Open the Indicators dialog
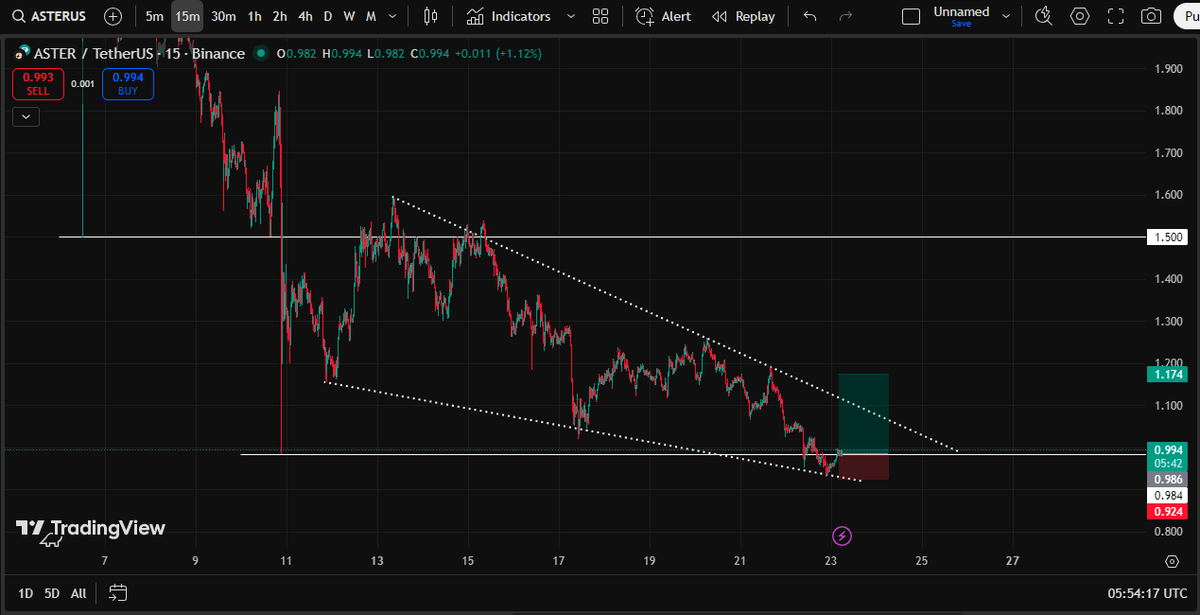The height and width of the screenshot is (615, 1200). pos(508,17)
